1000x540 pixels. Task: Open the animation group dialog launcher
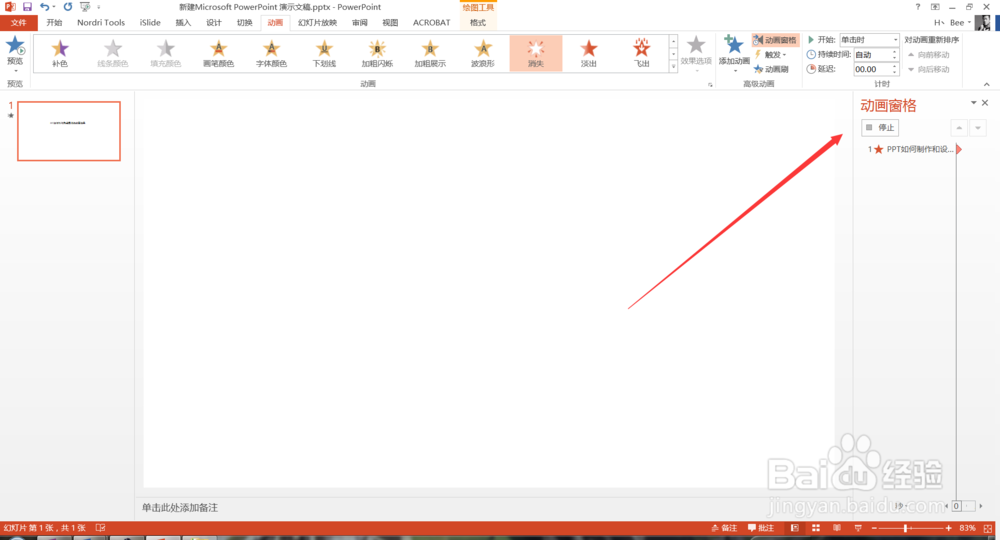tap(710, 84)
